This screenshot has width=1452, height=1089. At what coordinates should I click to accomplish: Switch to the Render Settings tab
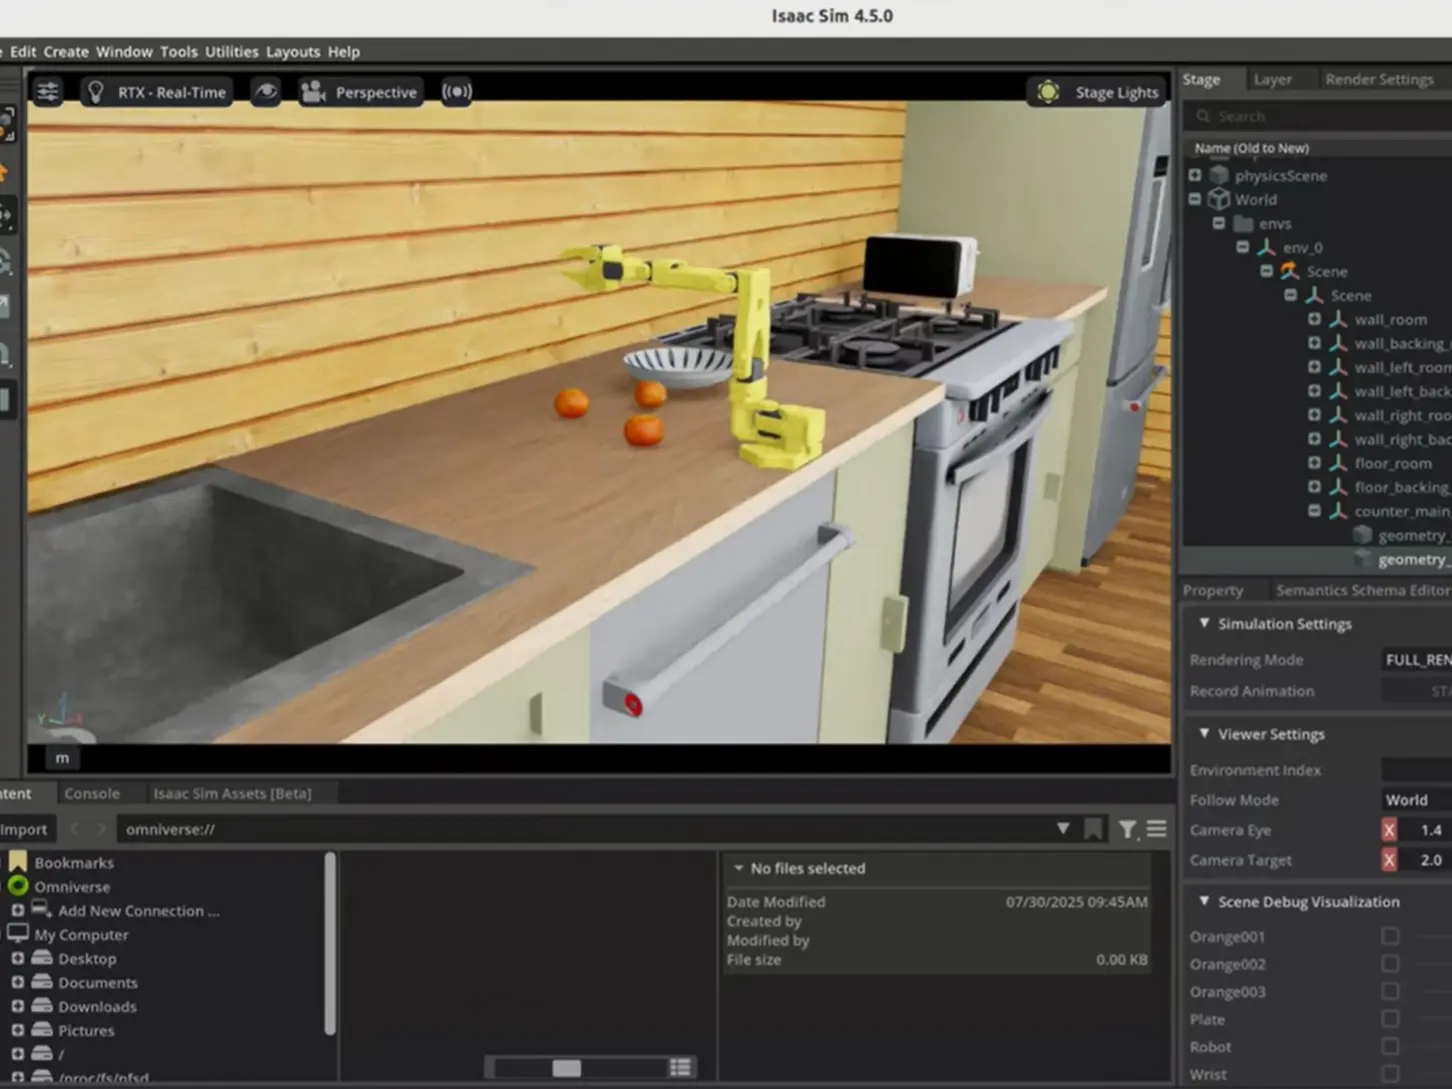tap(1378, 79)
